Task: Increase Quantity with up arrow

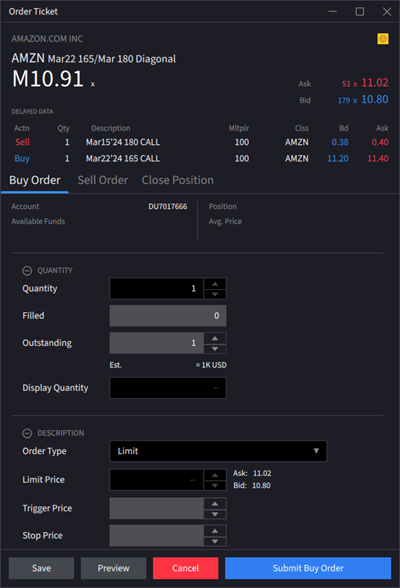Action: click(x=215, y=284)
